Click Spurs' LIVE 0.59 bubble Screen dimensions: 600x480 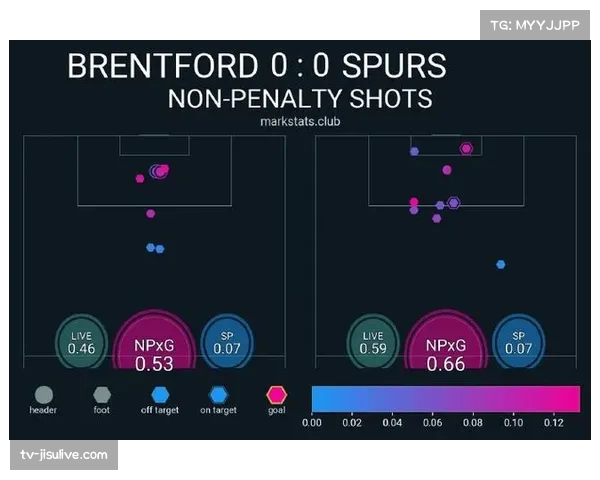tap(373, 343)
